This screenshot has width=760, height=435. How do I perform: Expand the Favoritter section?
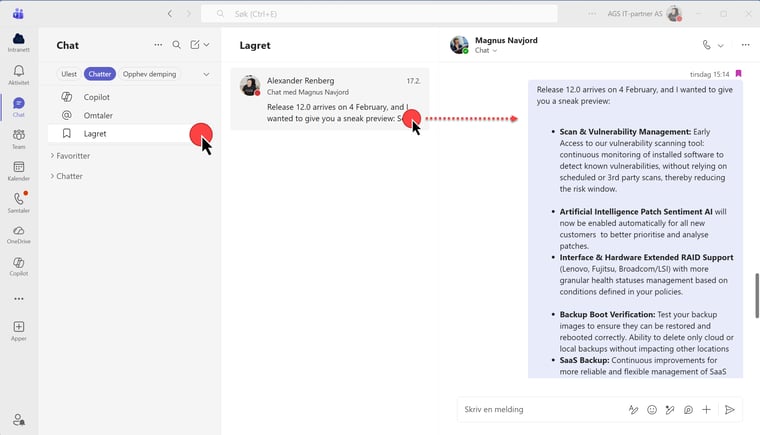point(72,156)
